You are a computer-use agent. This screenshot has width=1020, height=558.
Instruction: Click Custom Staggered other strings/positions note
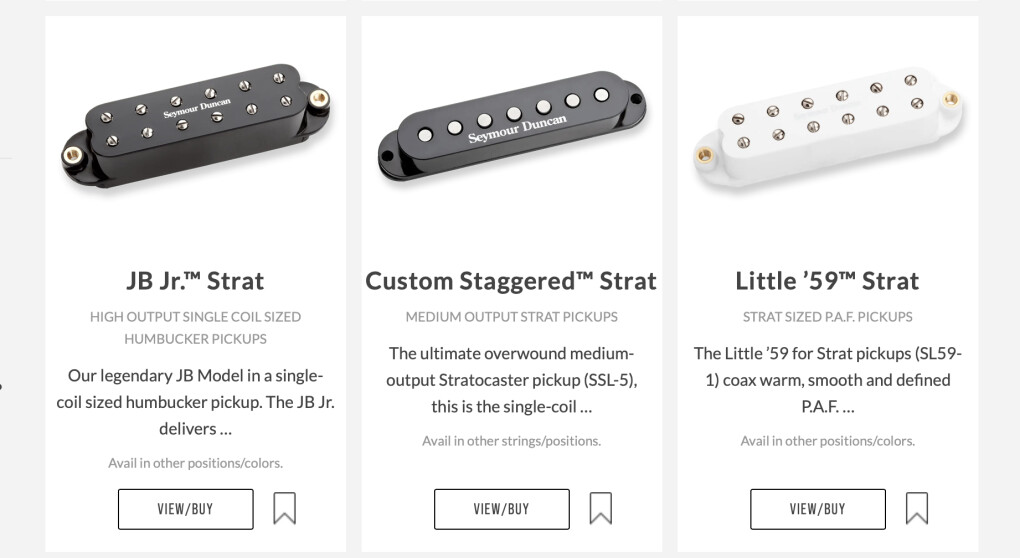point(512,441)
